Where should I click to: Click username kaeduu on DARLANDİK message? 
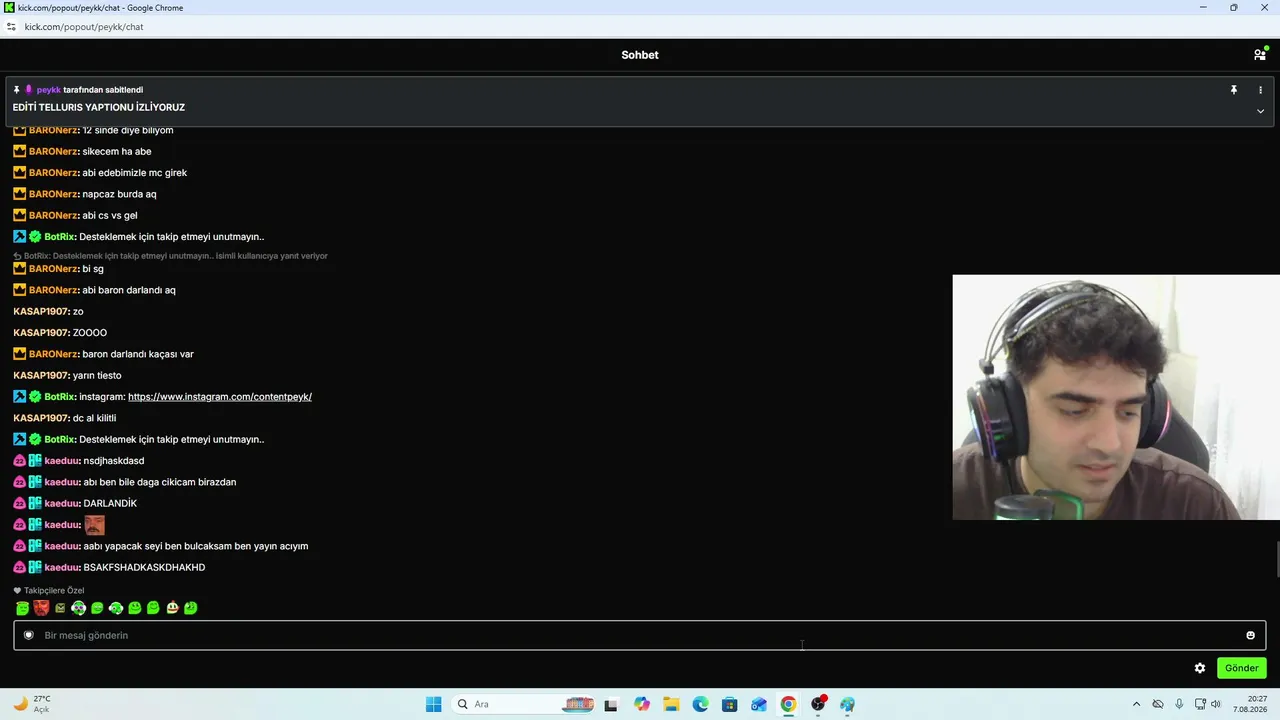(61, 503)
